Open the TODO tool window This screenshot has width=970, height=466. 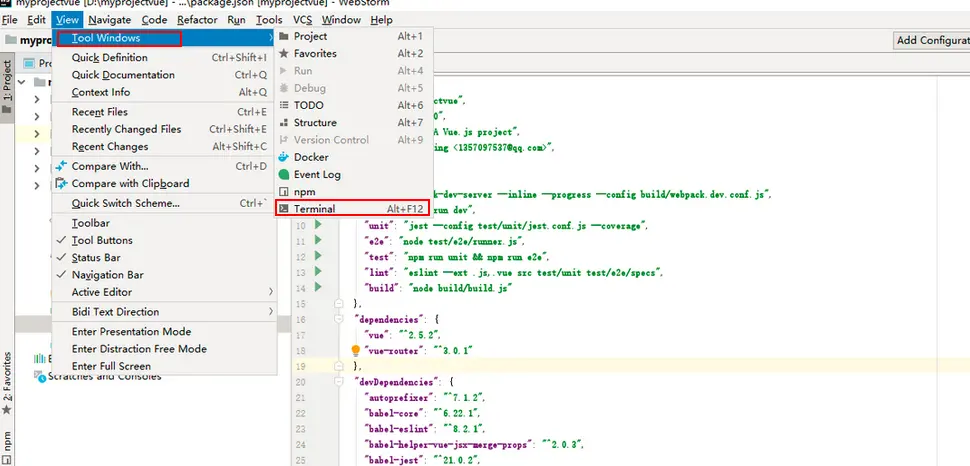(353, 105)
